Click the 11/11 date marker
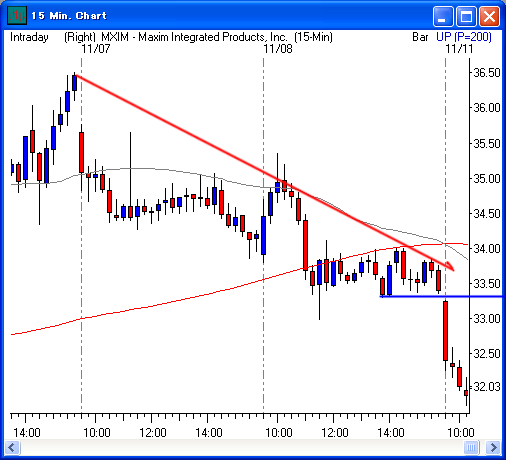Viewport: 506px width, 460px height. point(459,49)
